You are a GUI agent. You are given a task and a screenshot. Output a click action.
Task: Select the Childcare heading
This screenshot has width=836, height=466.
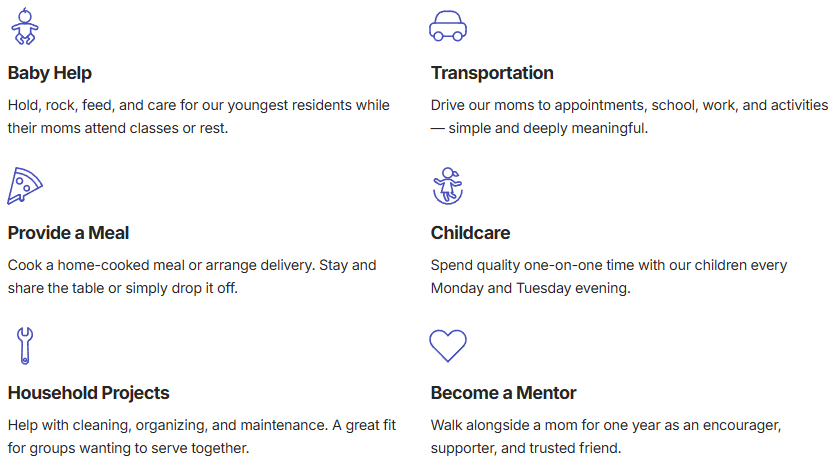(470, 233)
